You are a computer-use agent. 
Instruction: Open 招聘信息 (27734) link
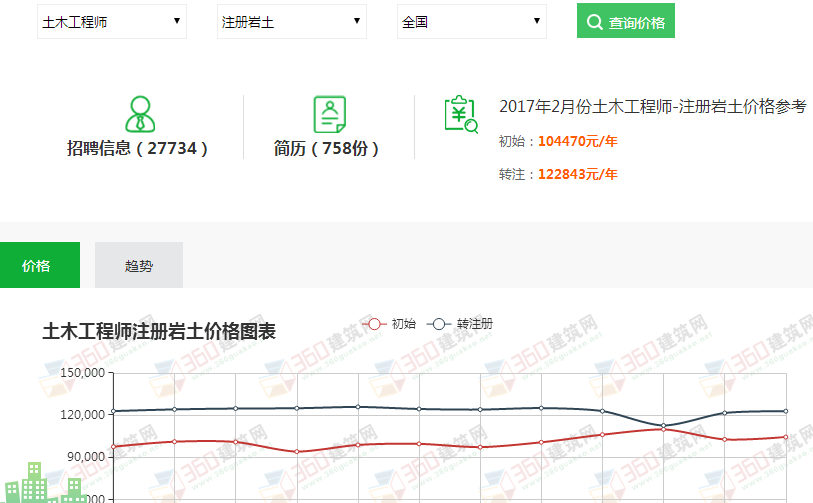point(138,149)
